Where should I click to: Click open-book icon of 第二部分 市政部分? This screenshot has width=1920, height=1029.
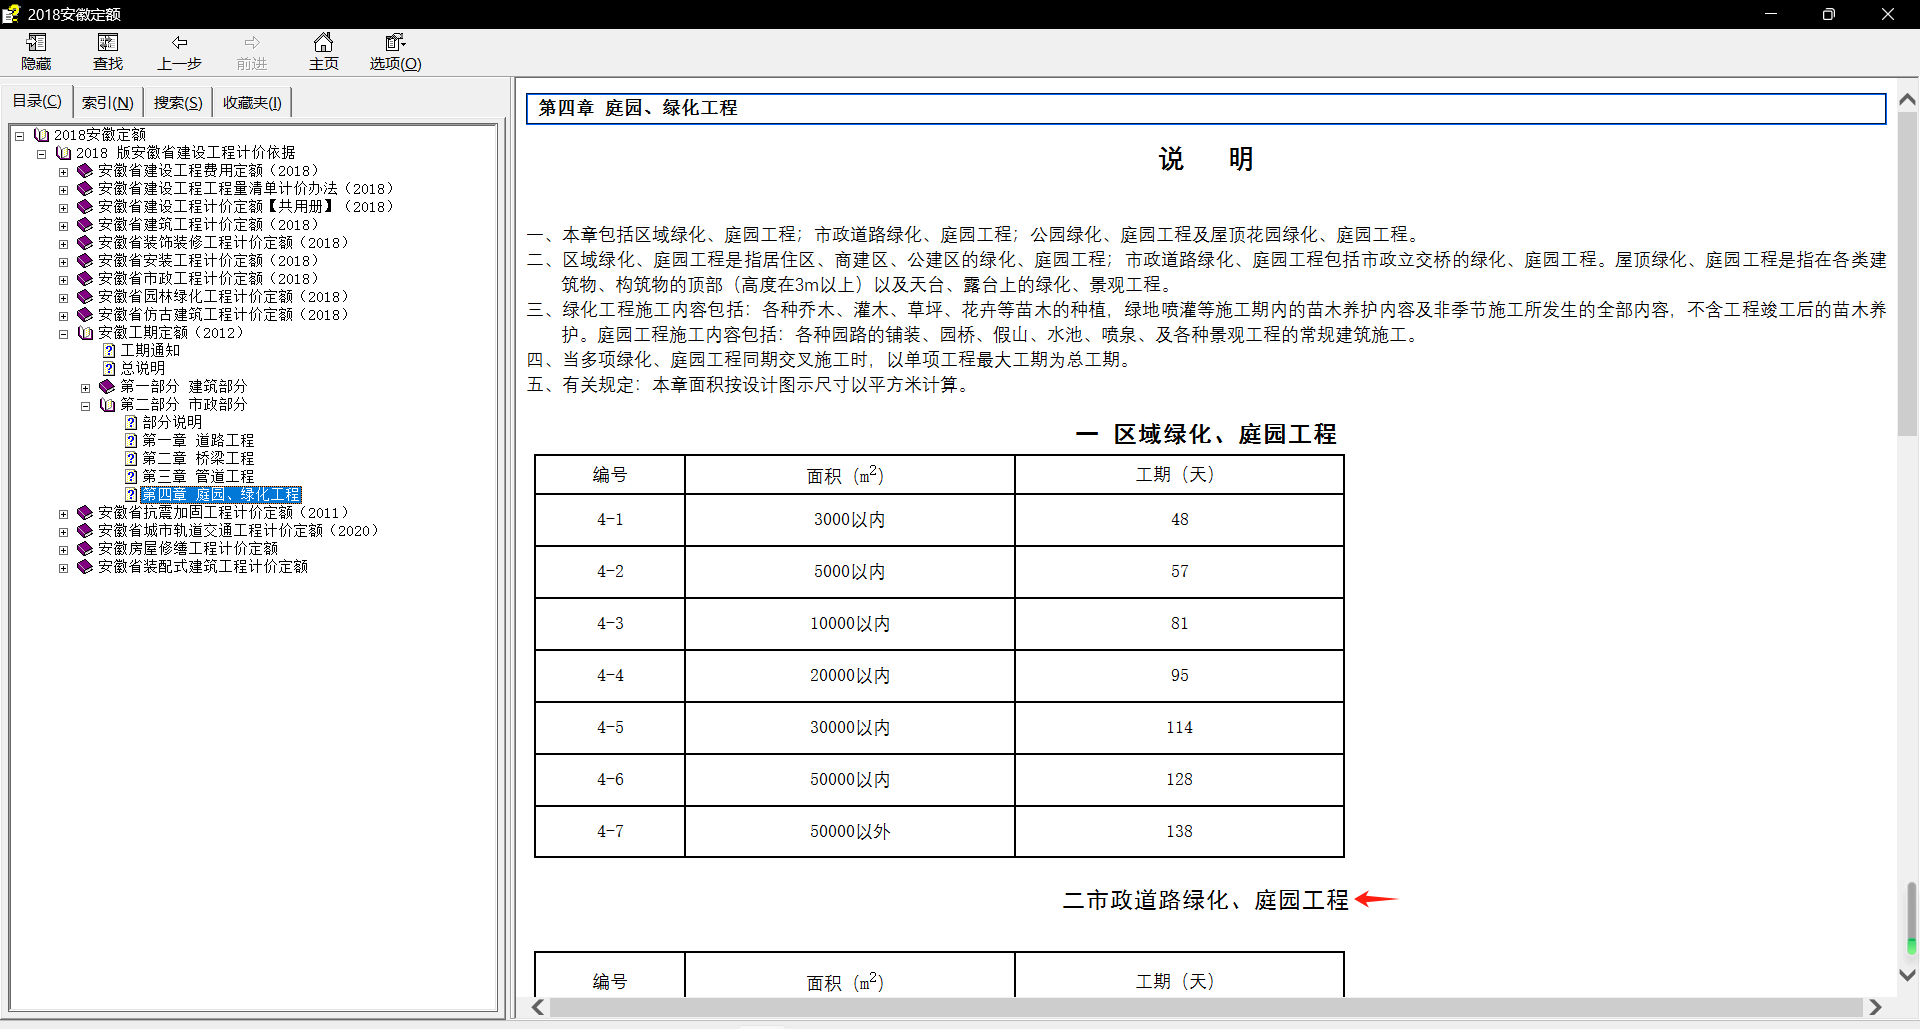click(x=108, y=405)
